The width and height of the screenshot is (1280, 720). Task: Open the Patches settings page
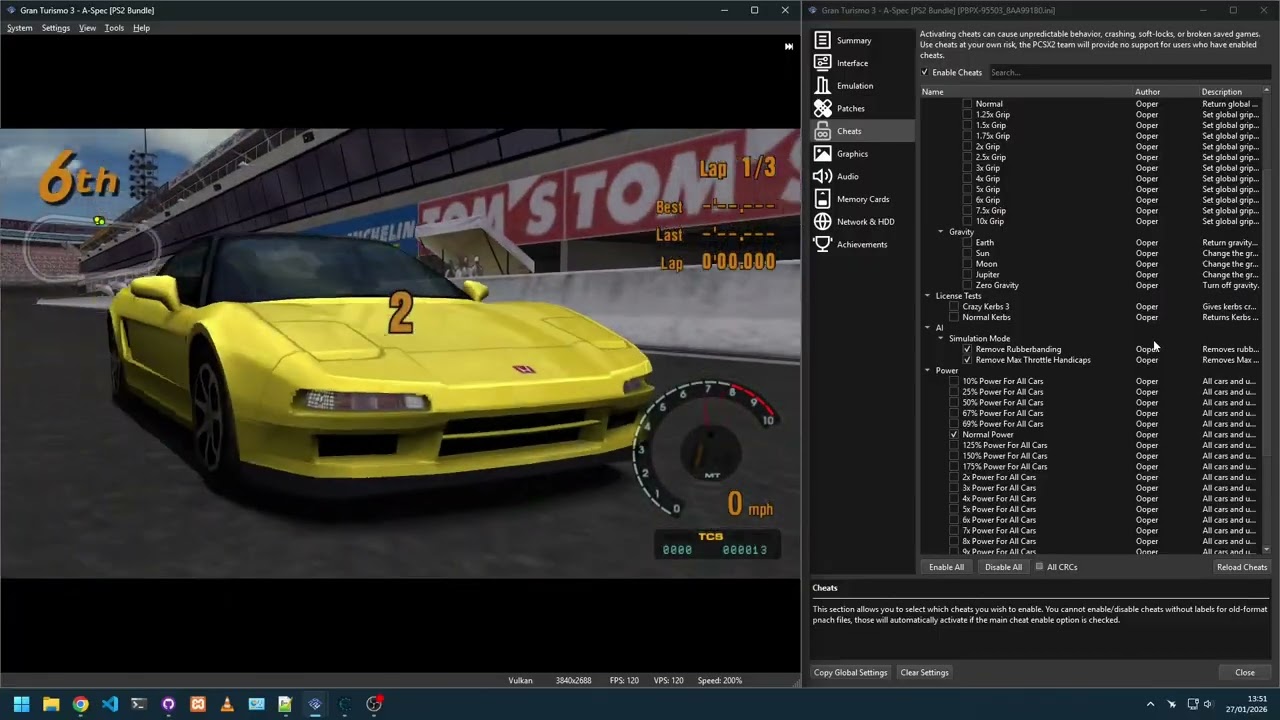862,108
